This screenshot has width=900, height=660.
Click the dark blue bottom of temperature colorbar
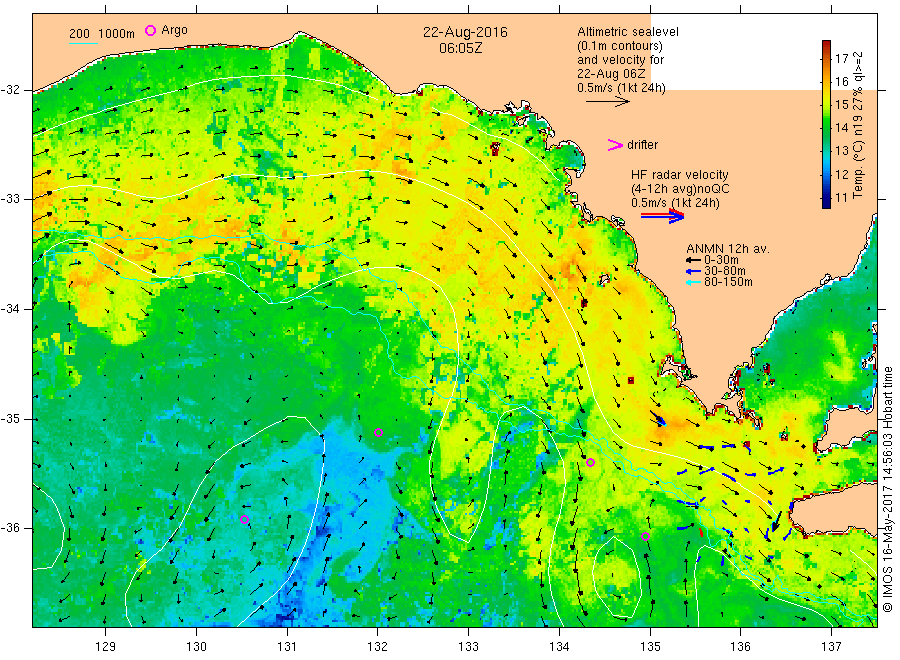click(x=827, y=202)
